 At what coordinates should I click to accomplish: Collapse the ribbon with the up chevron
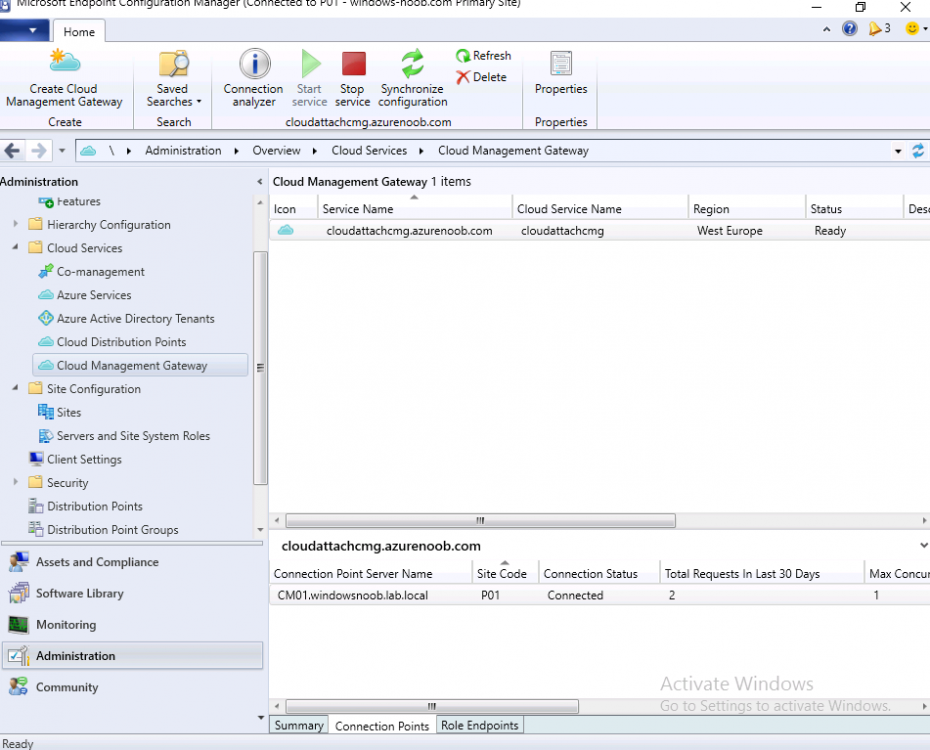pyautogui.click(x=826, y=29)
